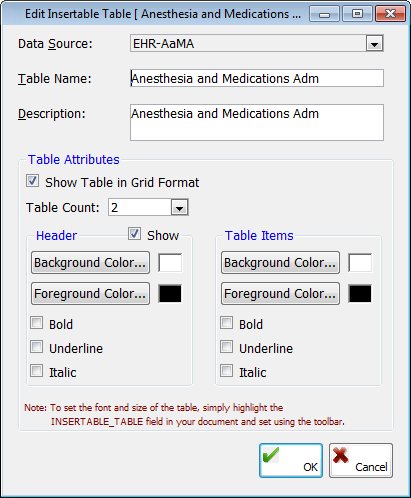Click into the Table Name text field
The height and width of the screenshot is (498, 411).
(257, 78)
